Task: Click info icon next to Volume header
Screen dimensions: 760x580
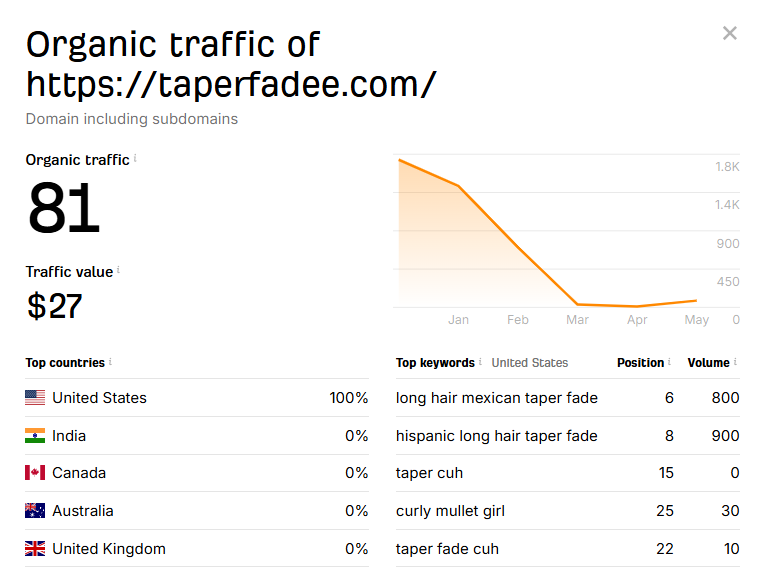Action: point(735,361)
